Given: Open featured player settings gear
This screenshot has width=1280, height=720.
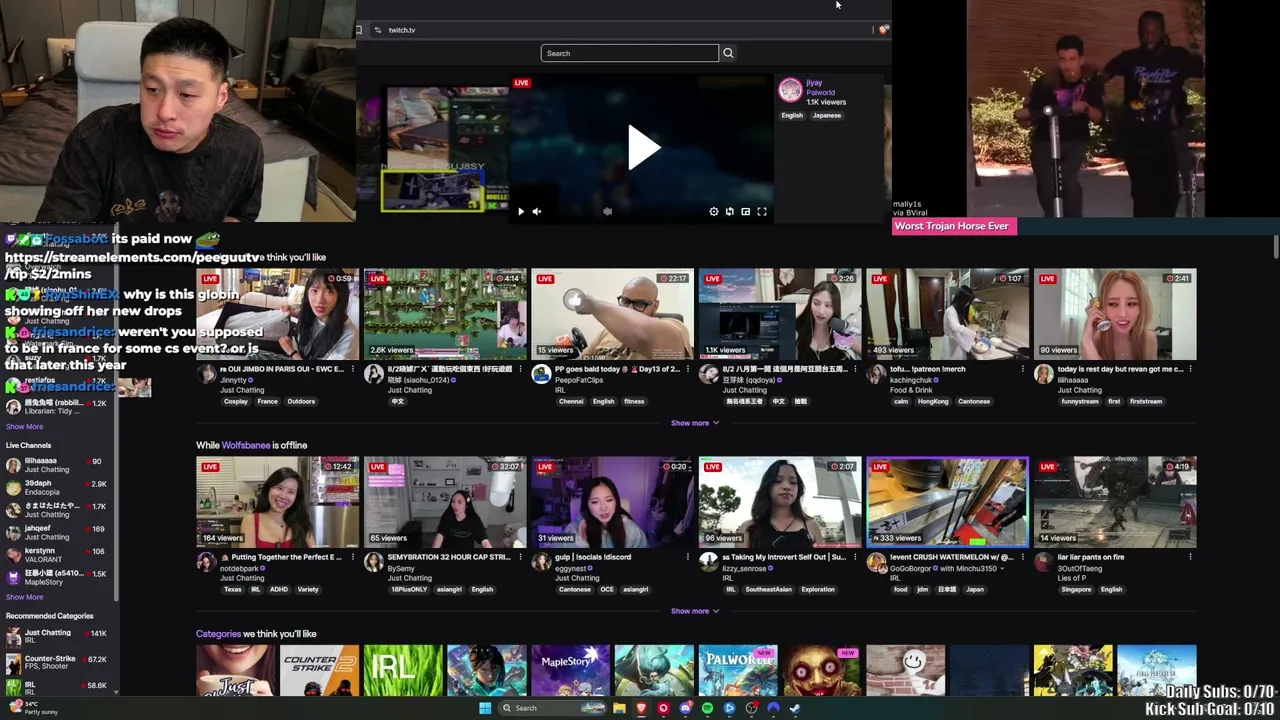Looking at the screenshot, I should pos(713,212).
